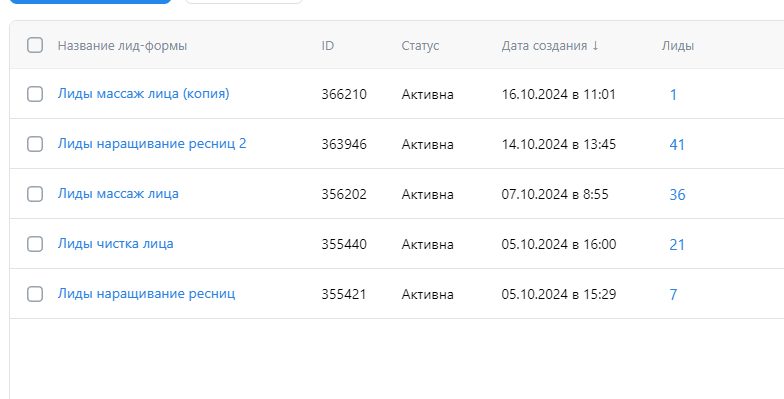Screen dimensions: 784x399
Task: Tick checkbox beside Лиды массаж лица
Action: coord(34,194)
